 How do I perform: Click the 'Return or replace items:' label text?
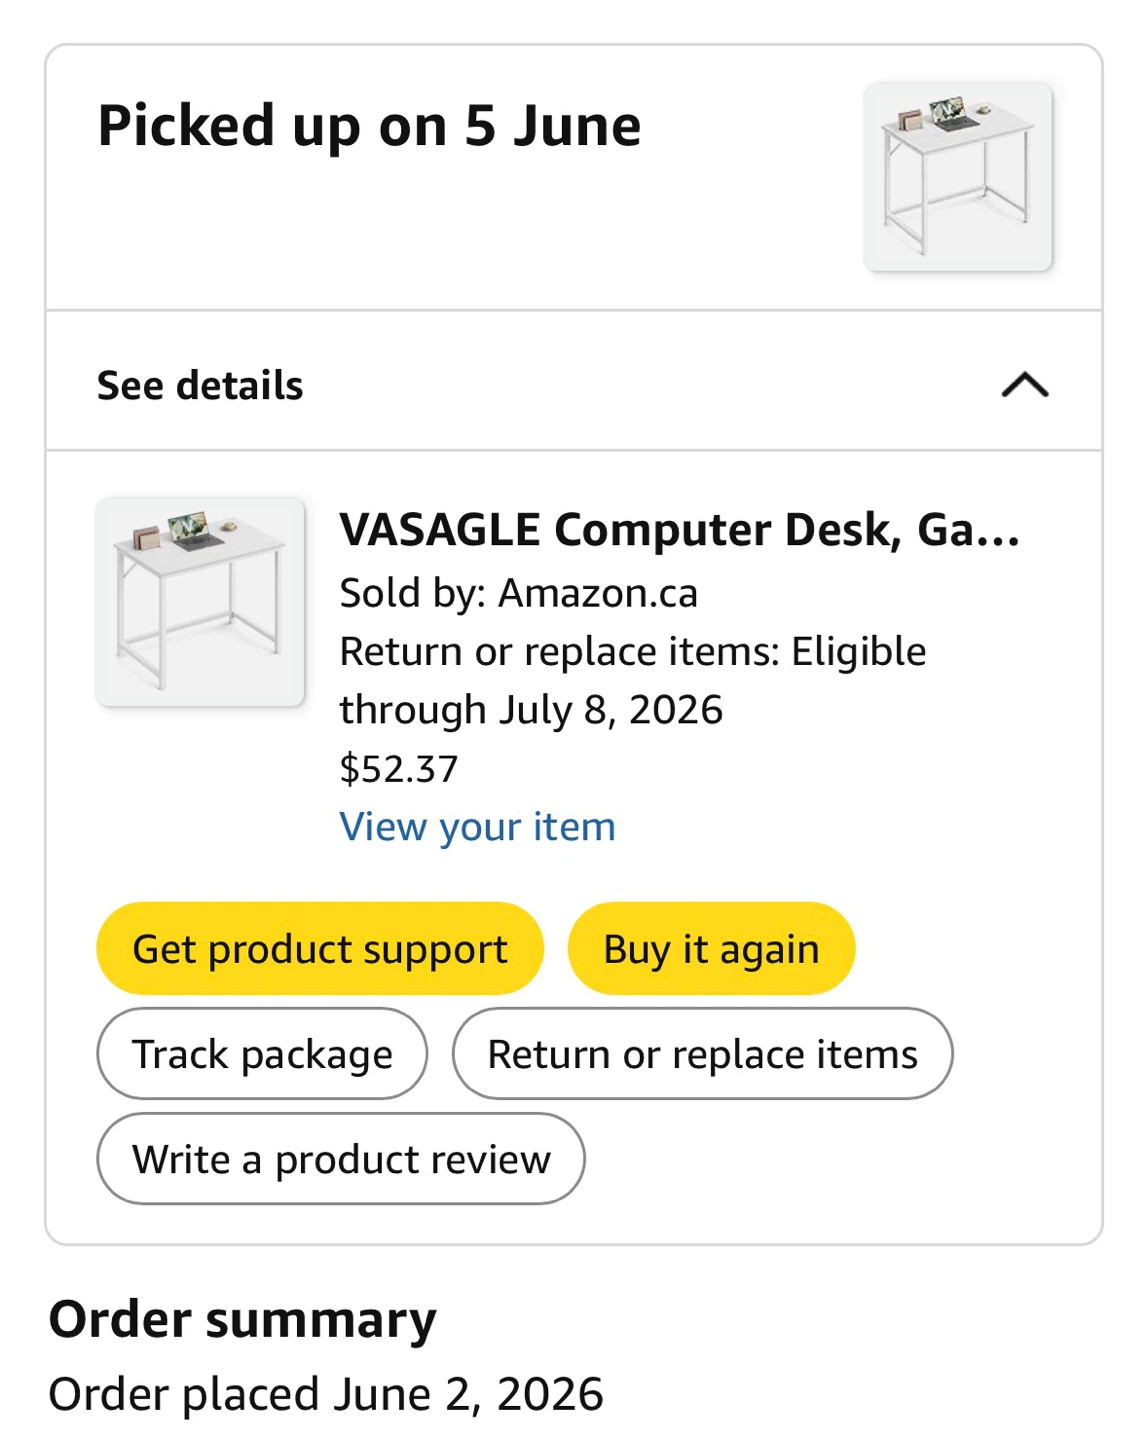(559, 651)
